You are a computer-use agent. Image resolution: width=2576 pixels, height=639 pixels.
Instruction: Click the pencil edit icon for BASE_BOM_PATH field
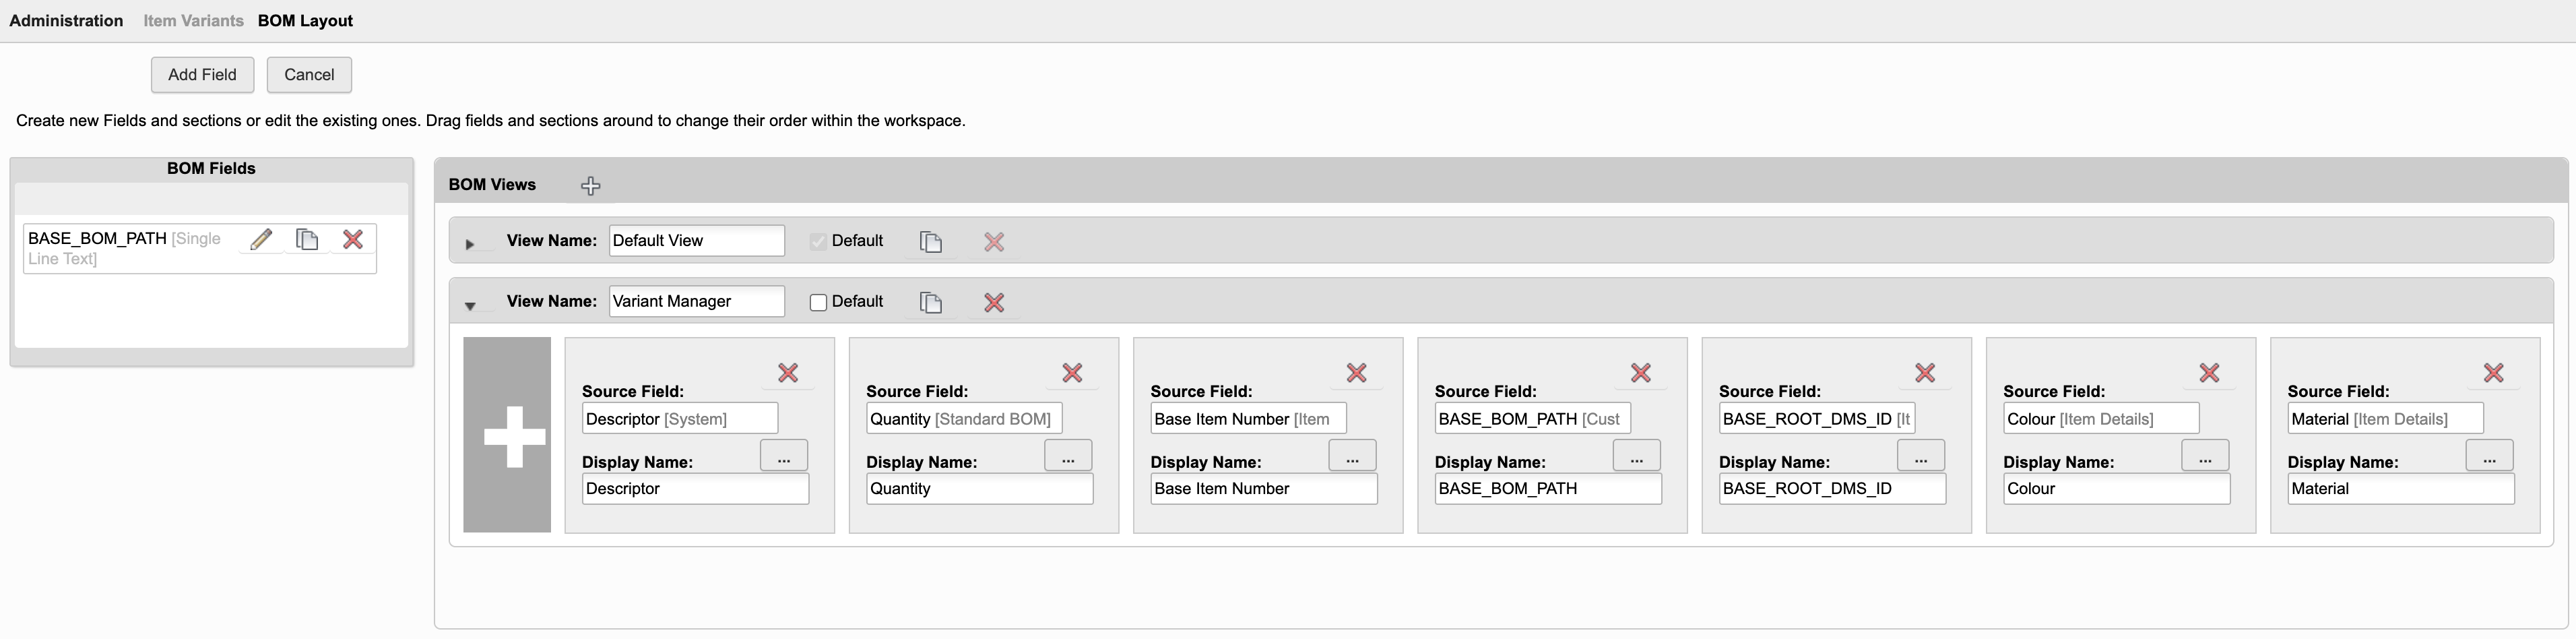(261, 240)
